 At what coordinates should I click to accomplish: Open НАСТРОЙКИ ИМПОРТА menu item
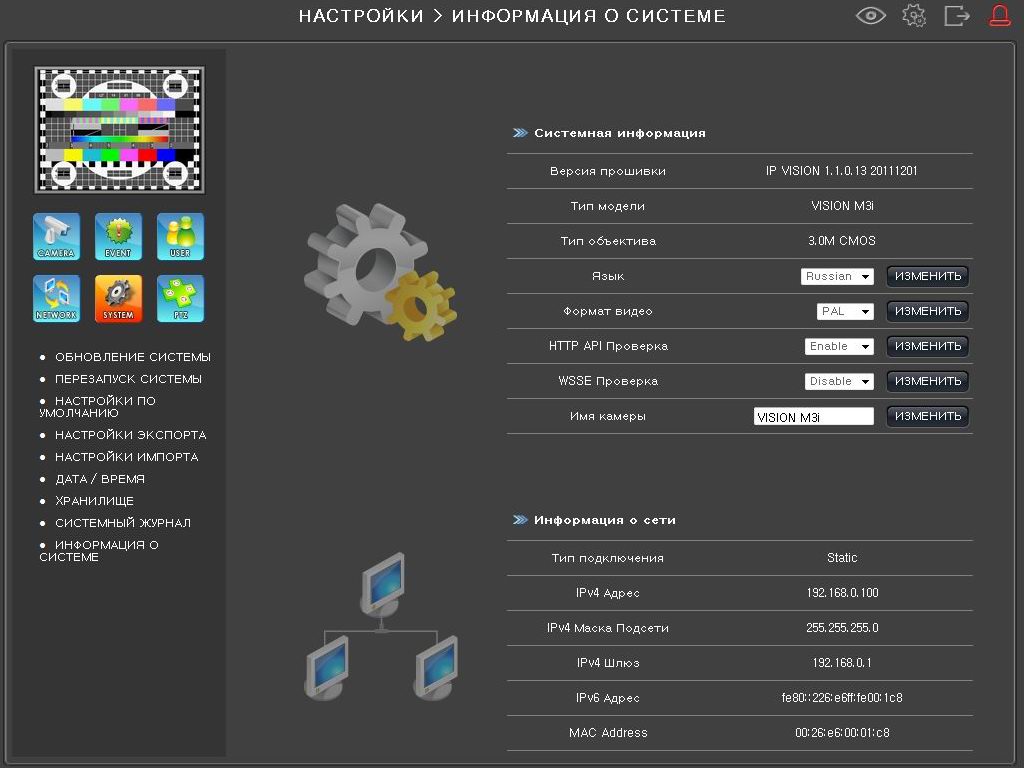(x=127, y=457)
